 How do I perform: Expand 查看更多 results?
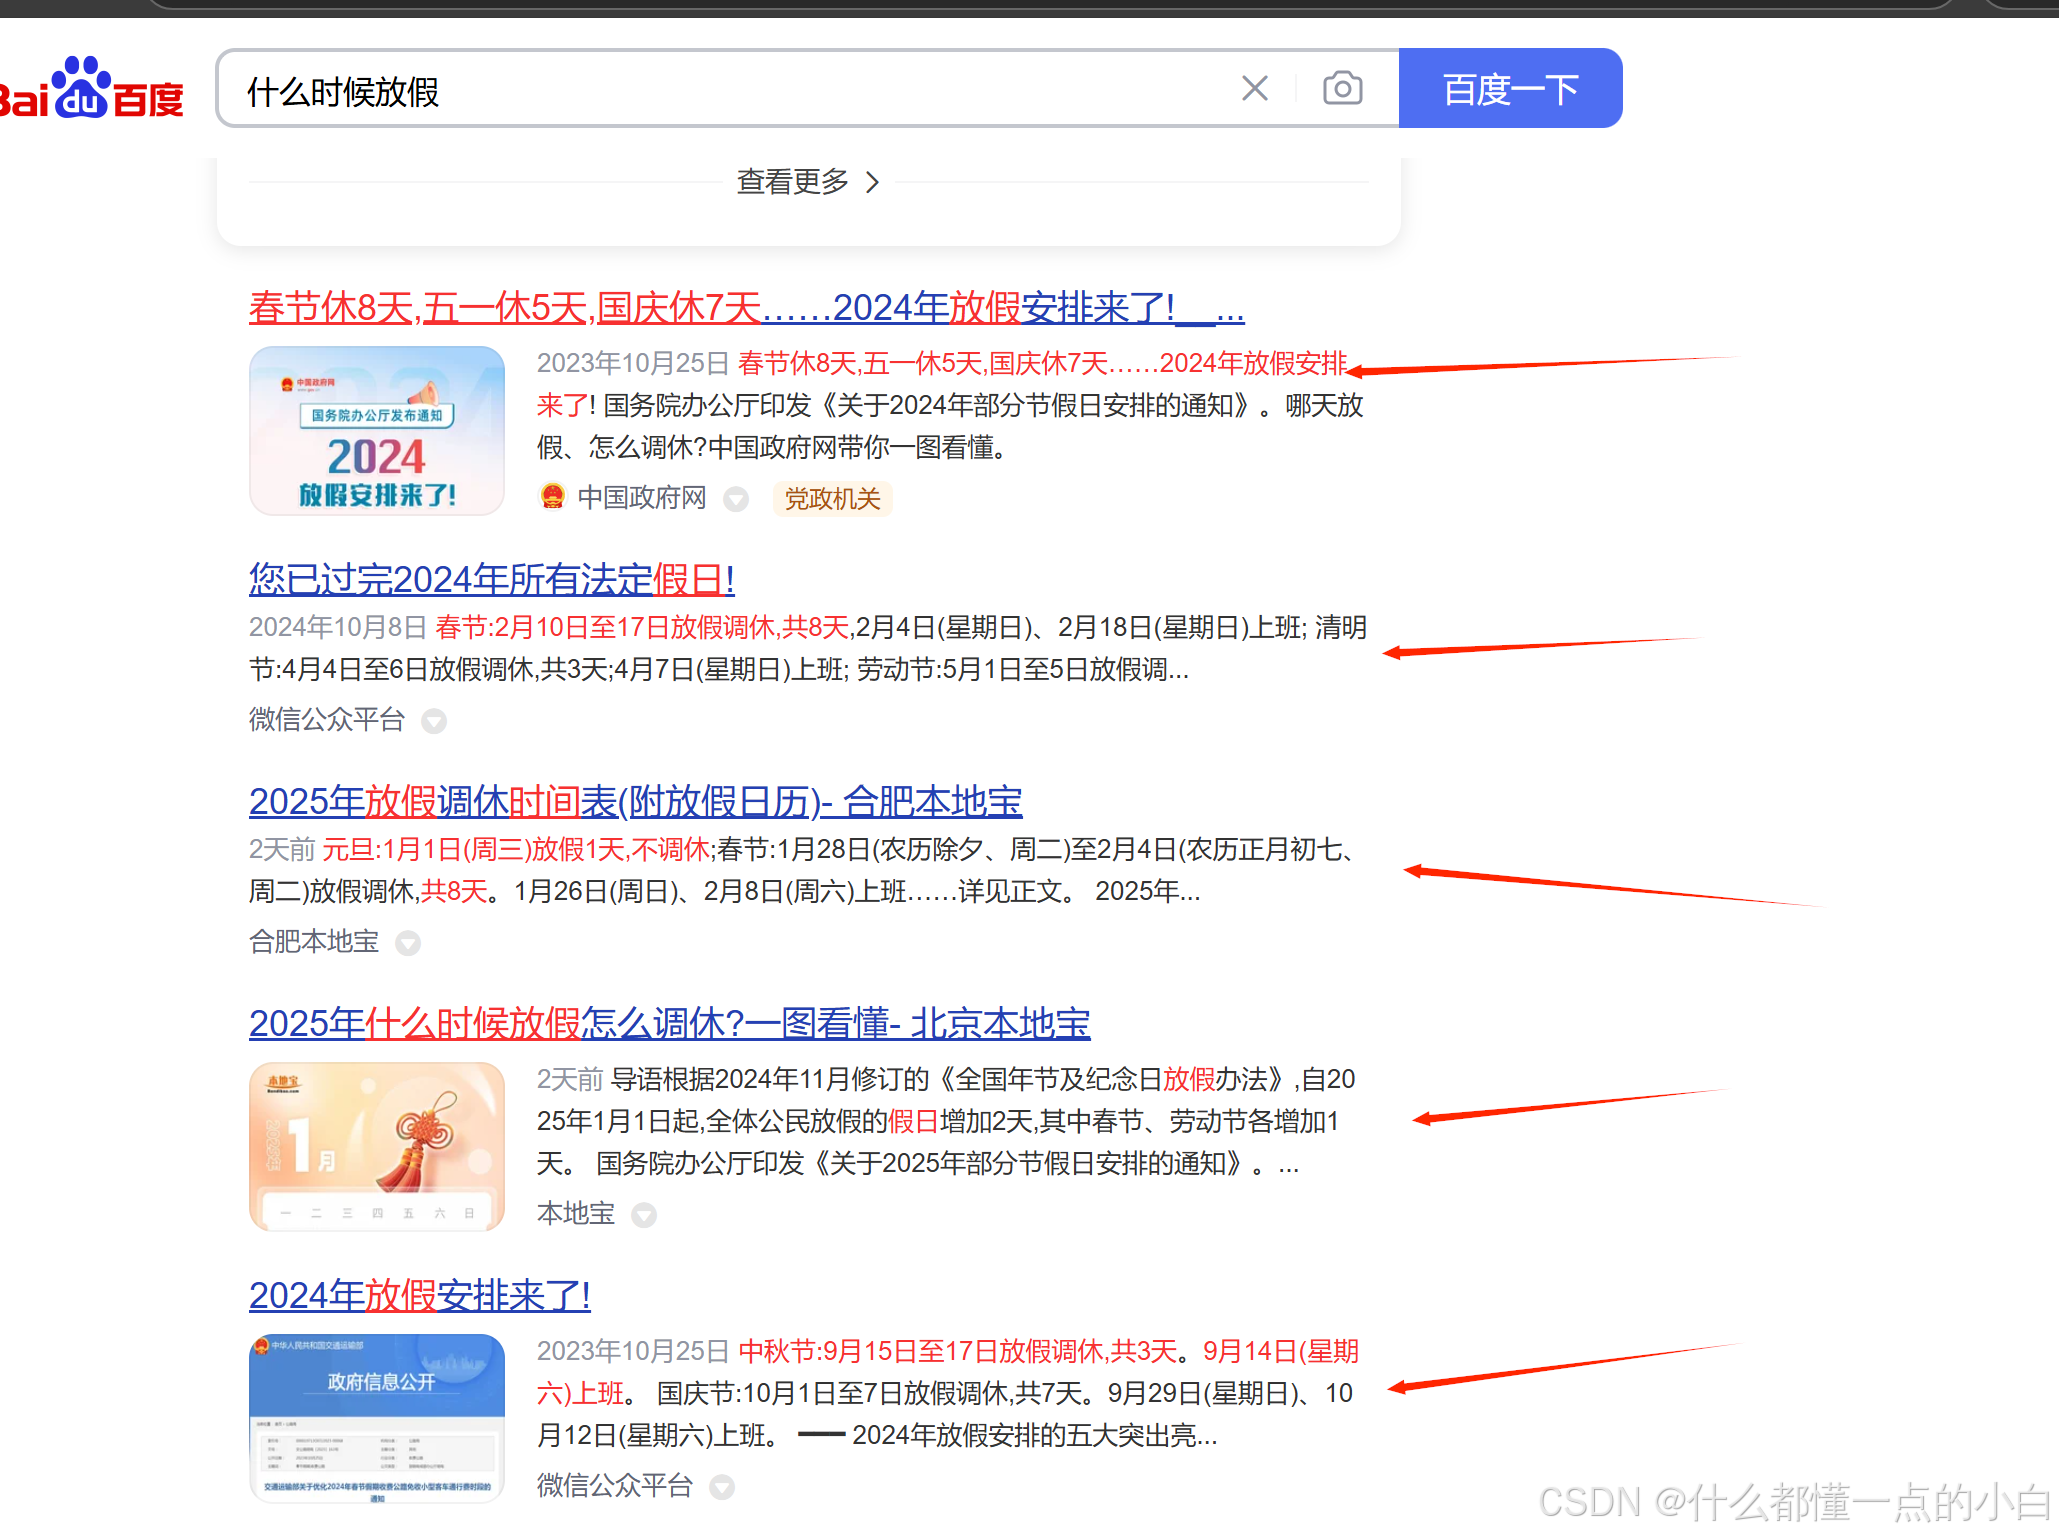(808, 182)
